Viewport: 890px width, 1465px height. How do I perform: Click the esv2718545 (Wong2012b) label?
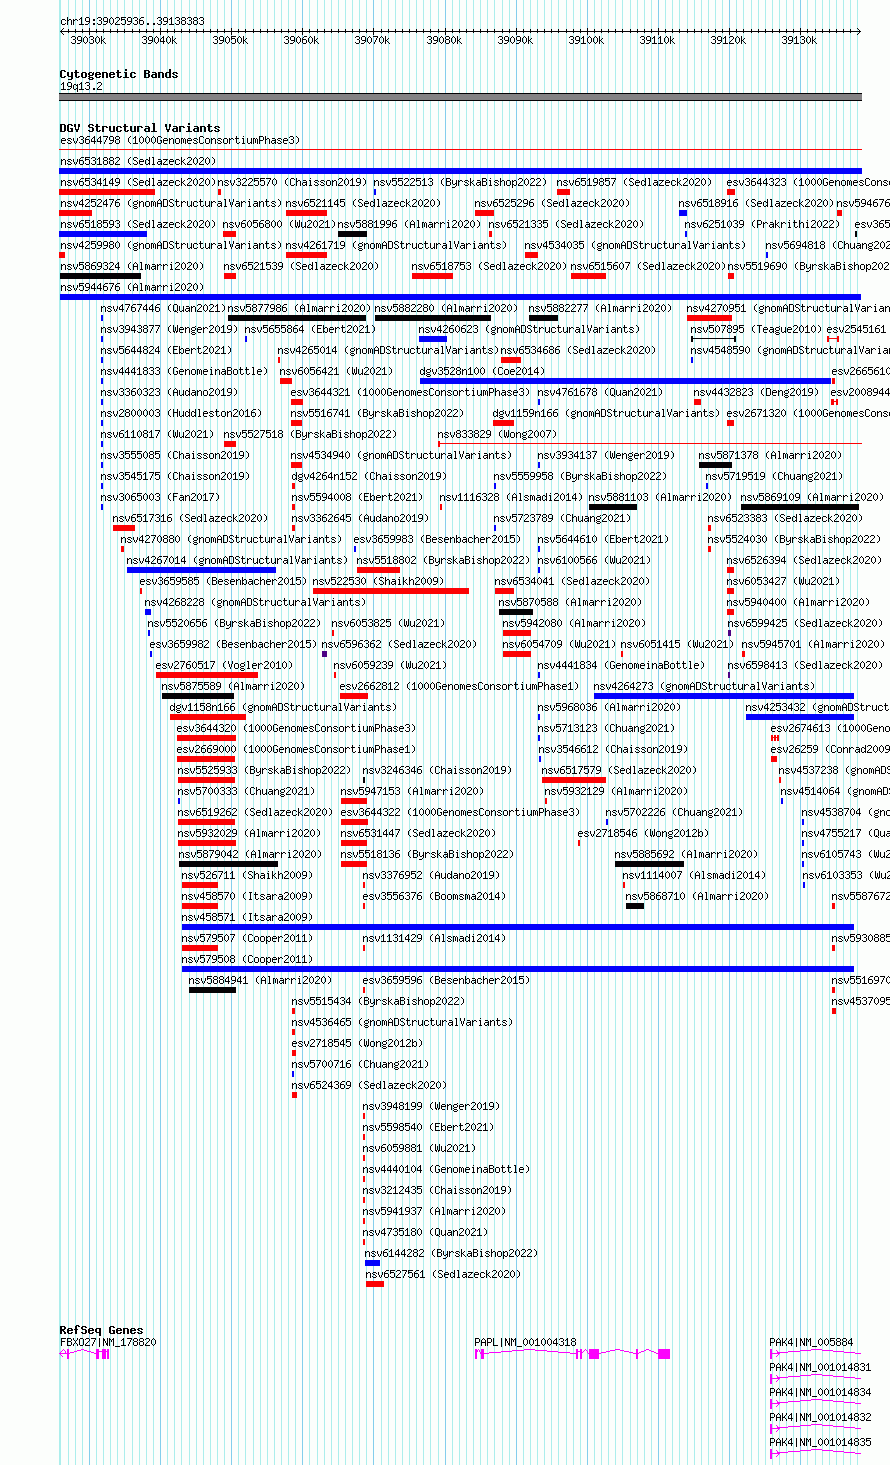(x=357, y=1043)
